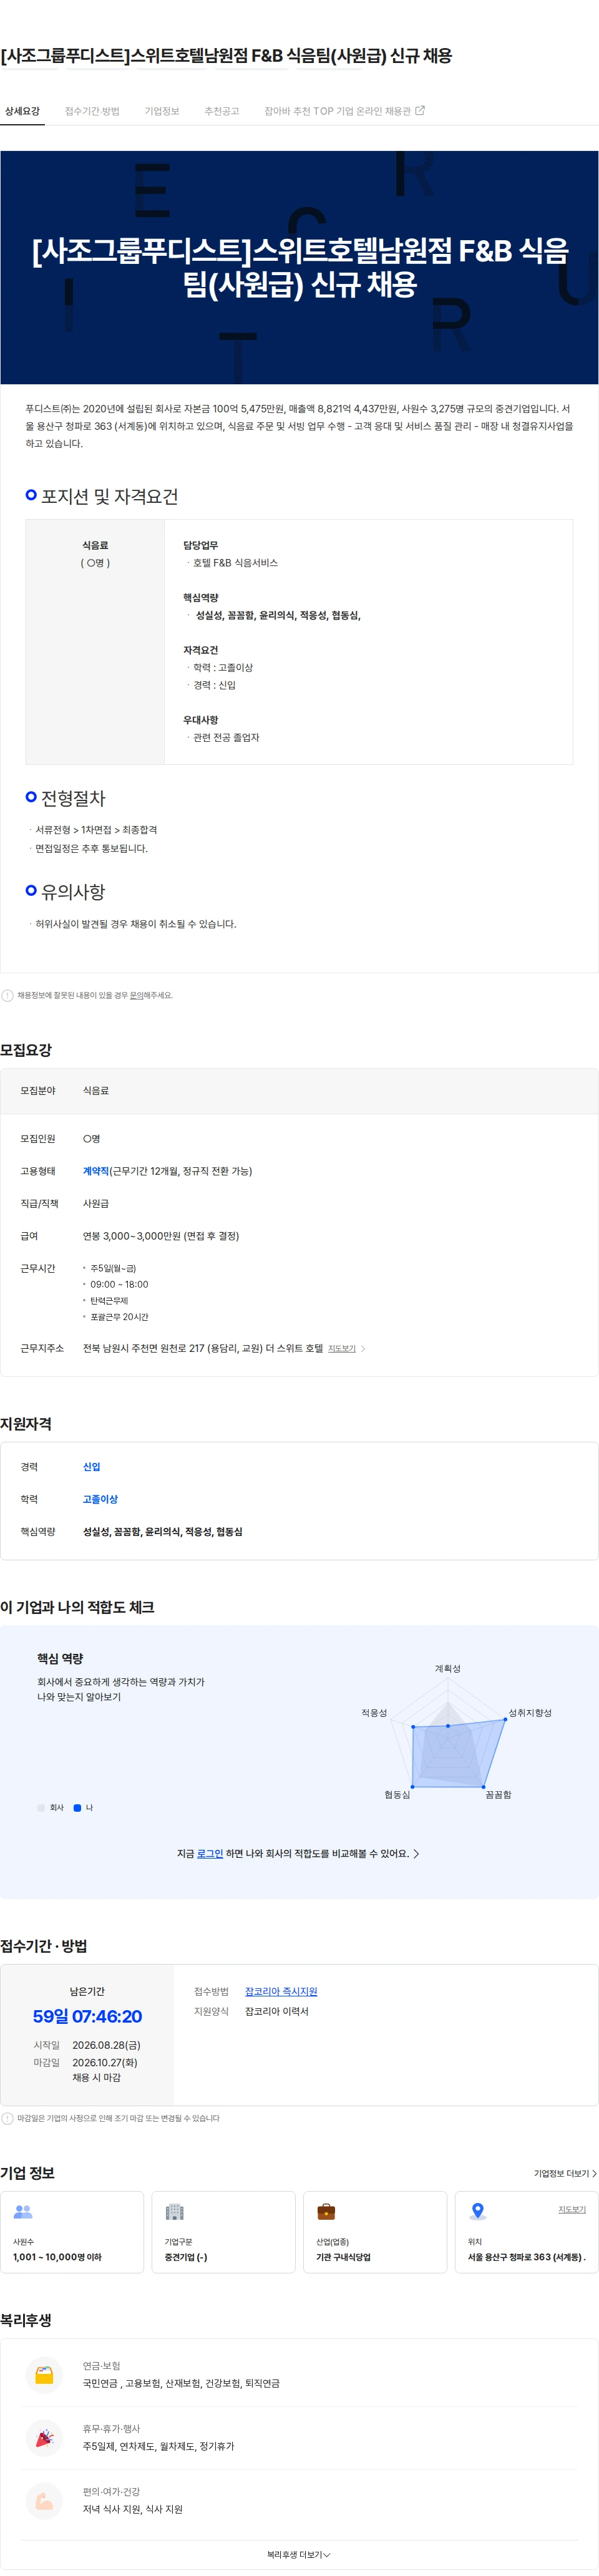599x2576 pixels.
Task: Click the map pin icon in 위치 card
Action: click(478, 2211)
